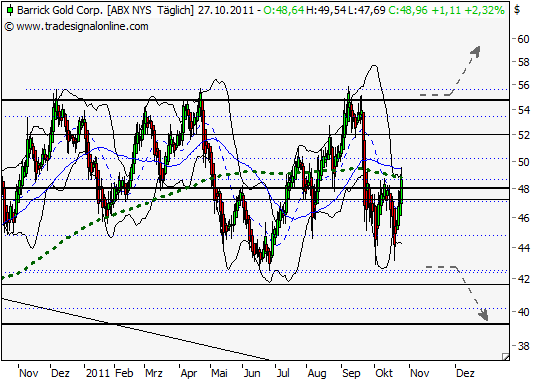Image resolution: width=533 pixels, height=380 pixels.
Task: Click the date 27.10.2011 in header
Action: 226,10
